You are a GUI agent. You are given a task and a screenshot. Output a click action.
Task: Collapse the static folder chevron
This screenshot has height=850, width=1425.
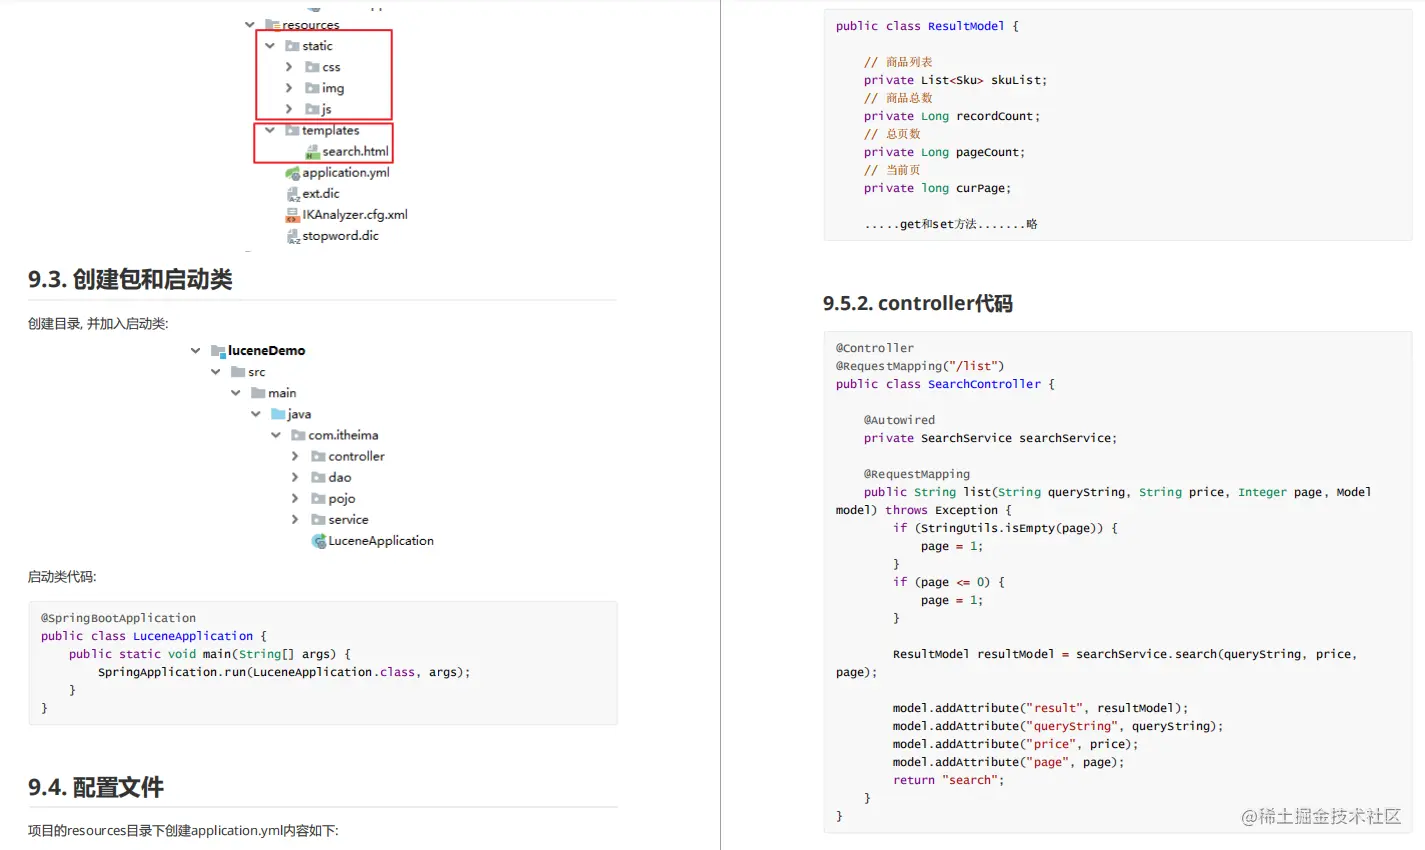point(270,46)
